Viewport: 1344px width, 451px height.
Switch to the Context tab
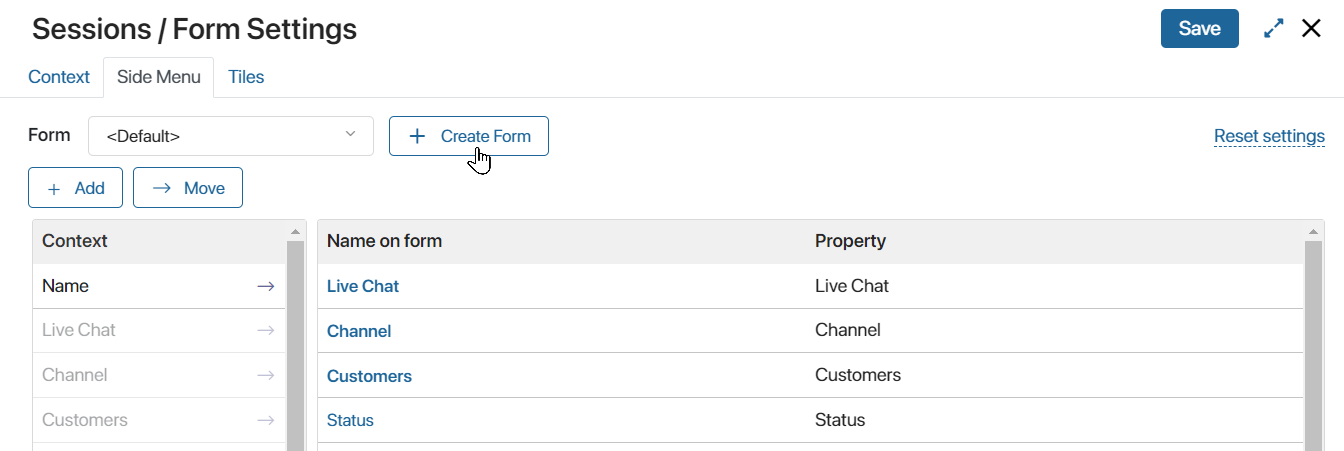tap(59, 77)
